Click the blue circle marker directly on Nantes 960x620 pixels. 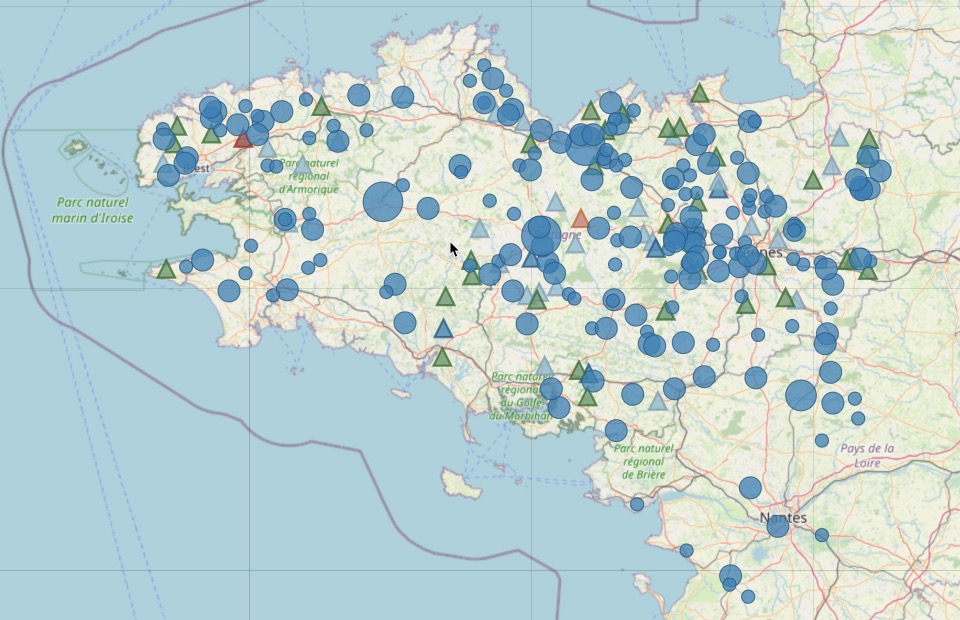[778, 525]
